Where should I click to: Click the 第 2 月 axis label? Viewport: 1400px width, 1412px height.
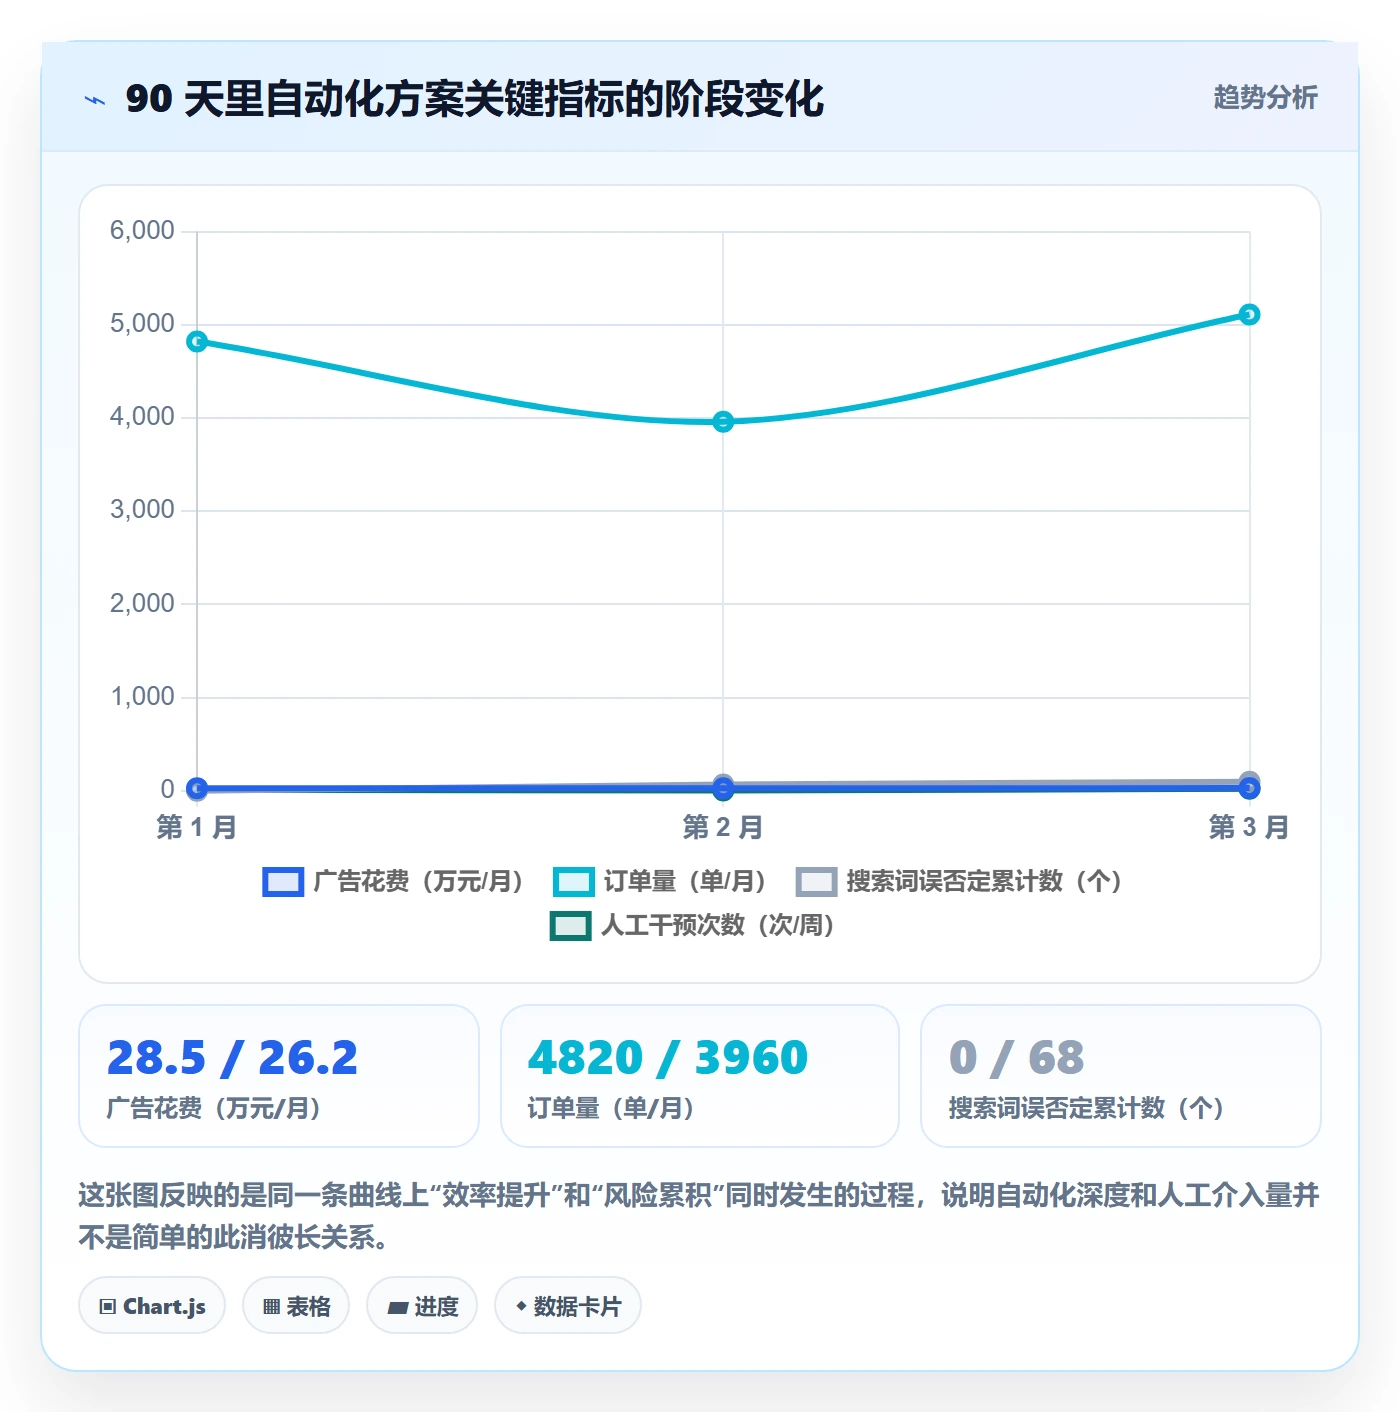tap(723, 827)
